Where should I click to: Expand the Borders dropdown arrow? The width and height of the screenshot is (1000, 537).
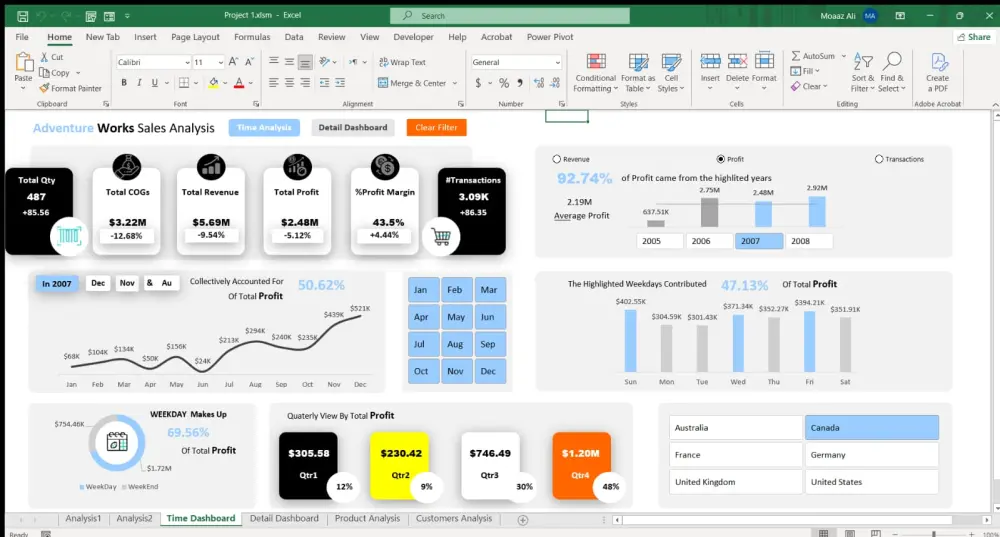pyautogui.click(x=196, y=83)
